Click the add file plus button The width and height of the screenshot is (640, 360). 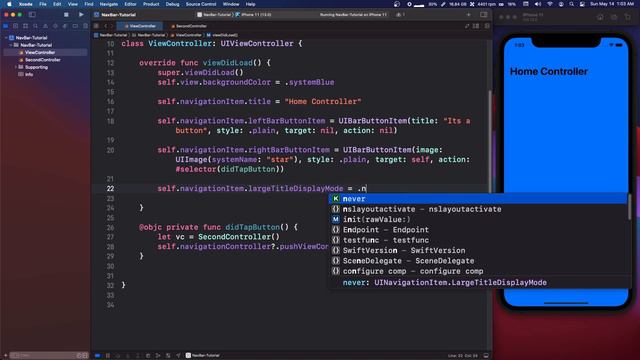(5, 355)
